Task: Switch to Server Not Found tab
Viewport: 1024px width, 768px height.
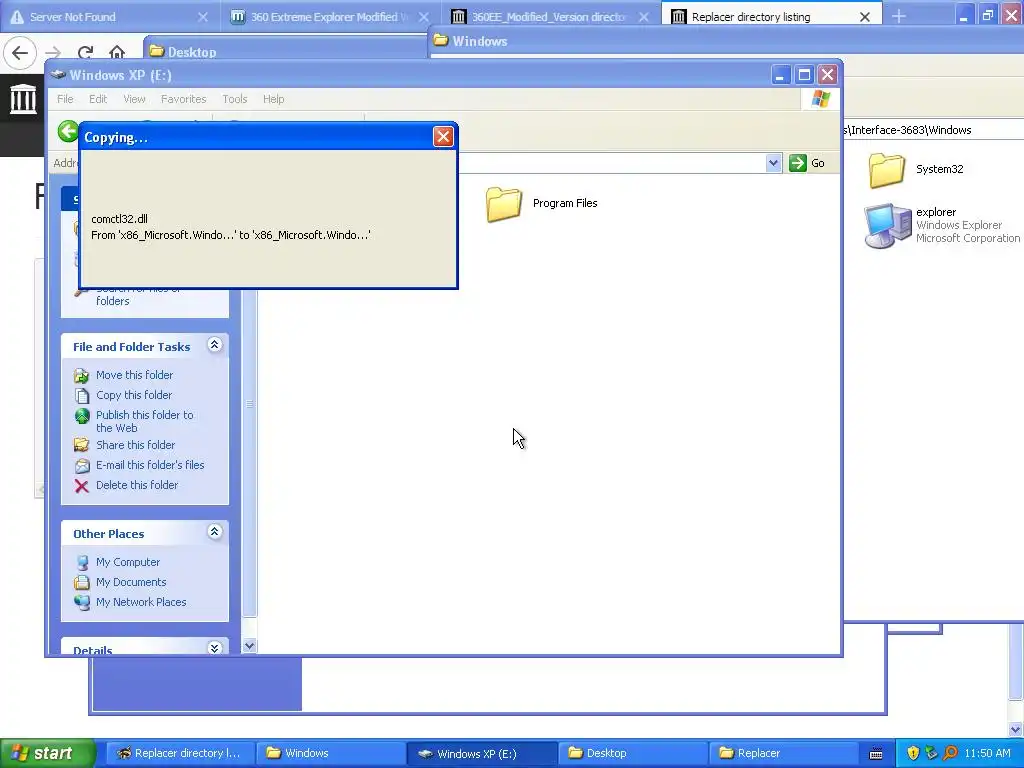Action: 108,17
